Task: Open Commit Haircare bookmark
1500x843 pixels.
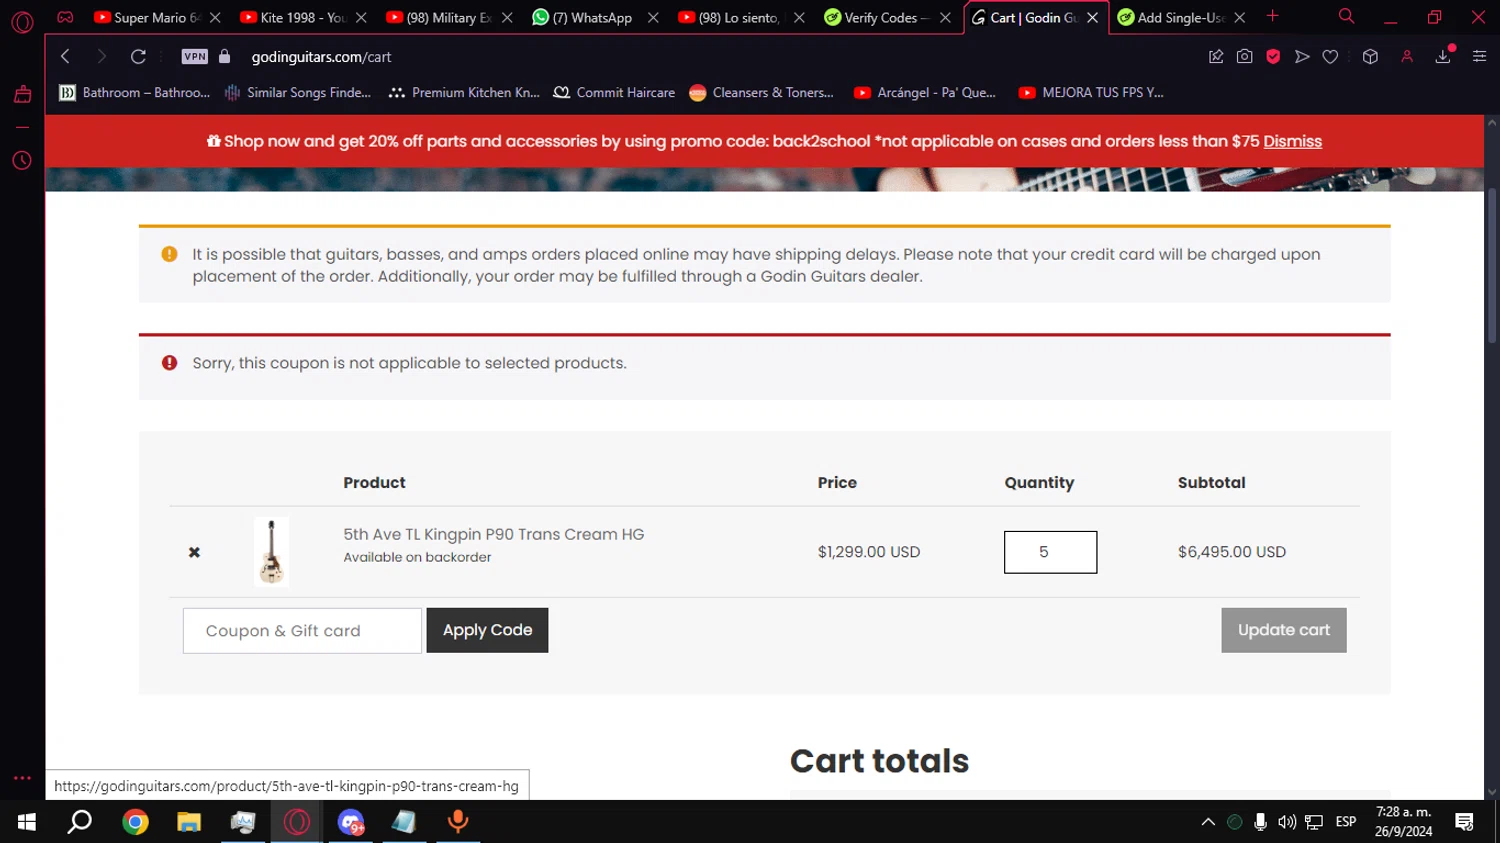Action: click(614, 93)
